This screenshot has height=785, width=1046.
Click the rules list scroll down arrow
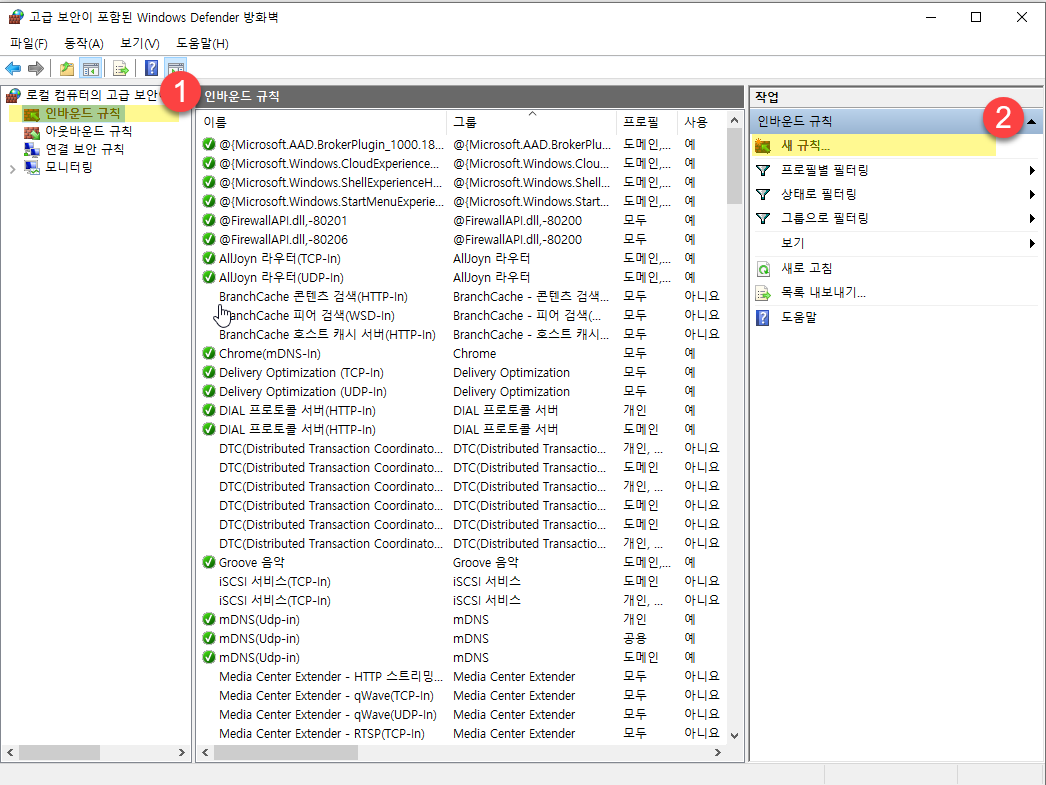[734, 736]
